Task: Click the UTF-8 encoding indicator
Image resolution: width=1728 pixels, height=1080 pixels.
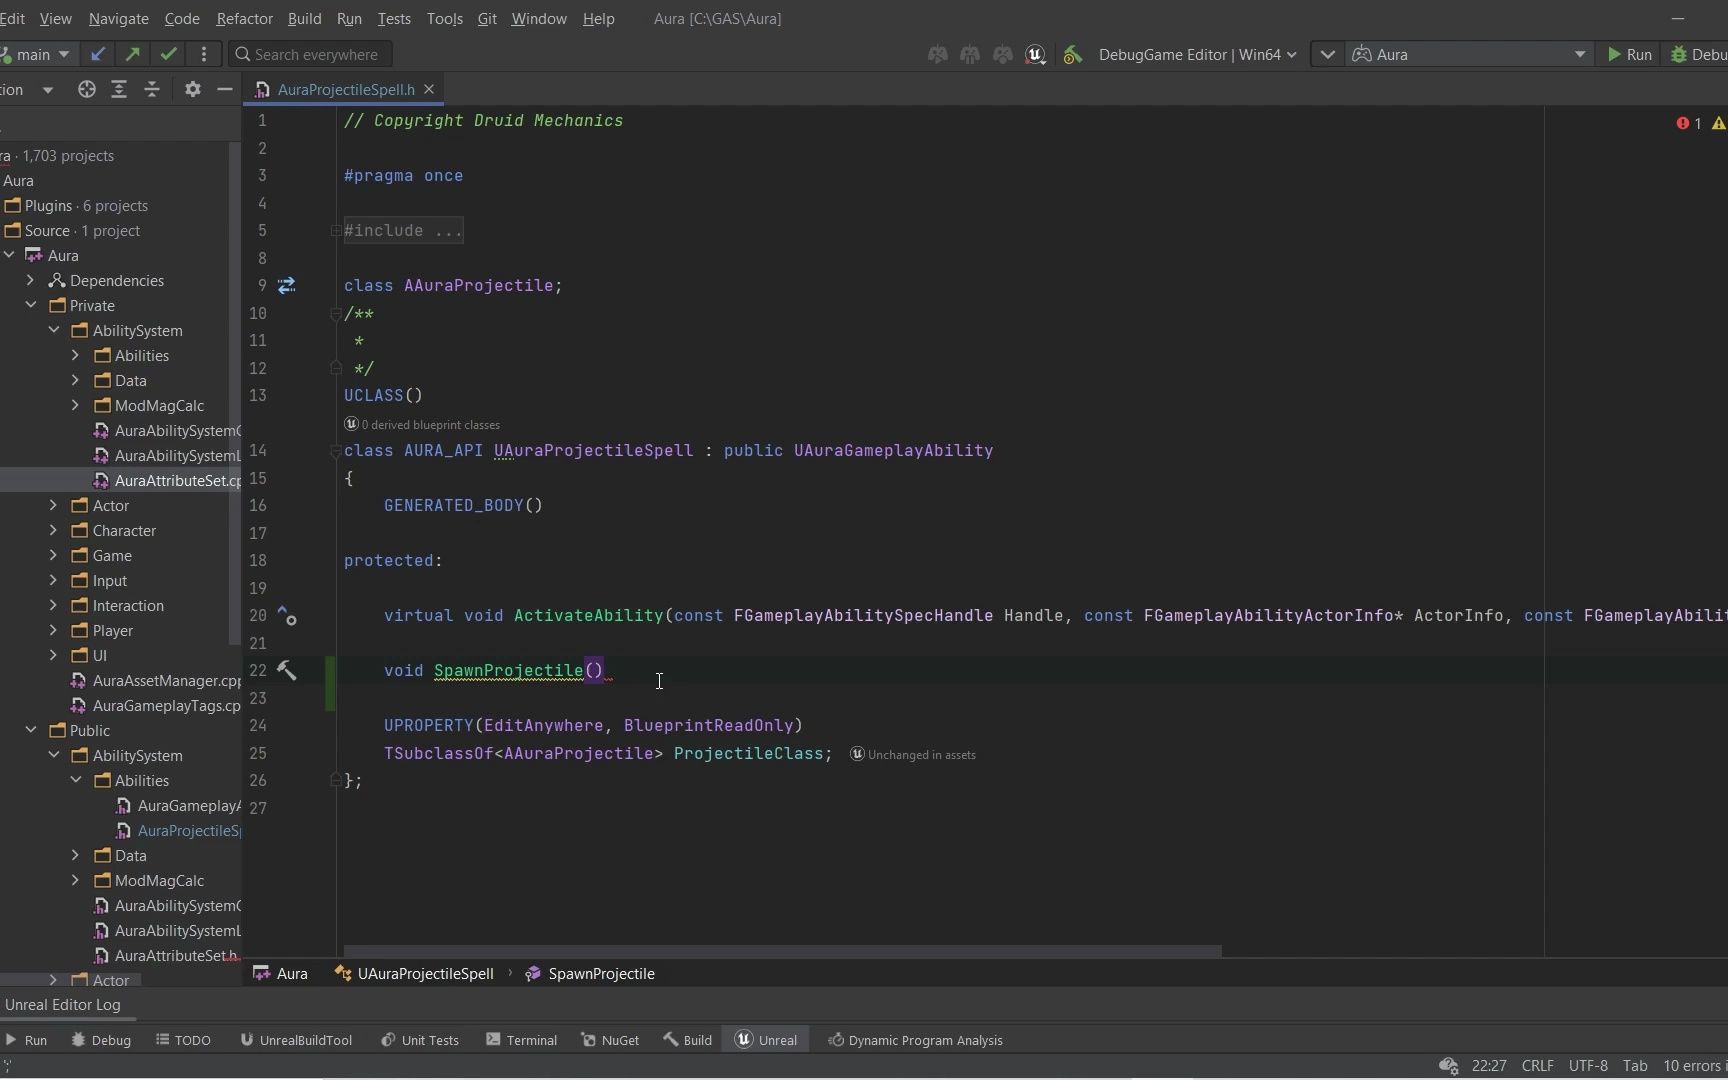Action: pos(1588,1066)
